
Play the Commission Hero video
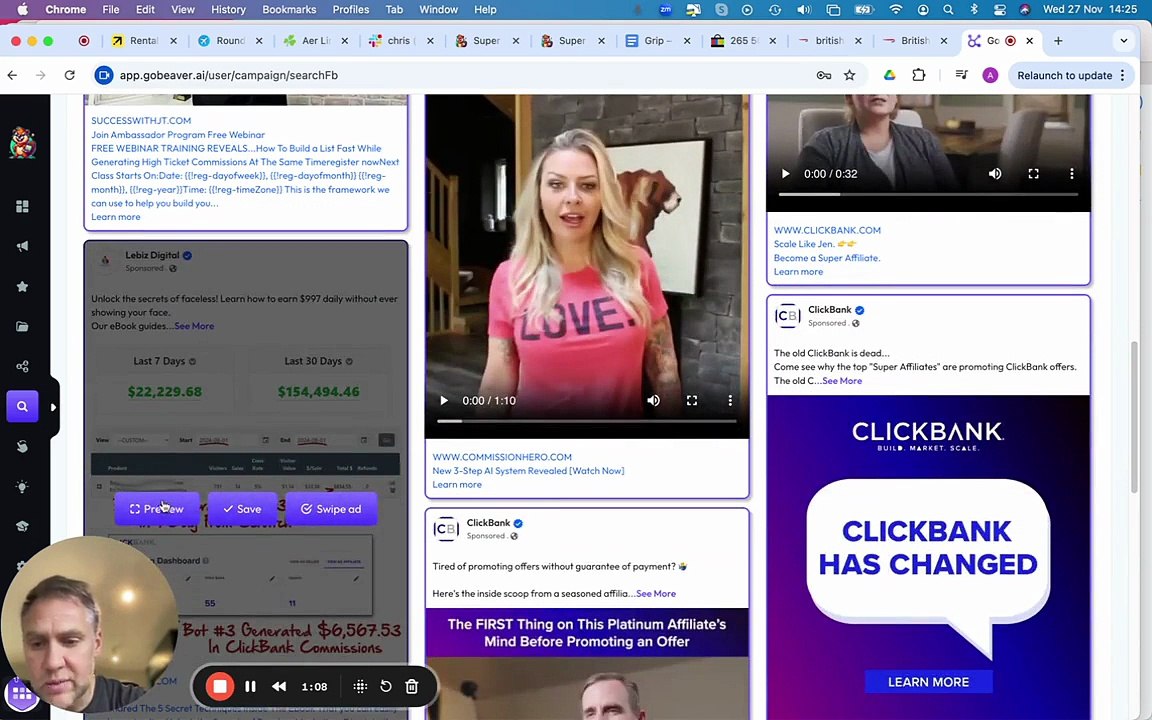click(x=444, y=400)
